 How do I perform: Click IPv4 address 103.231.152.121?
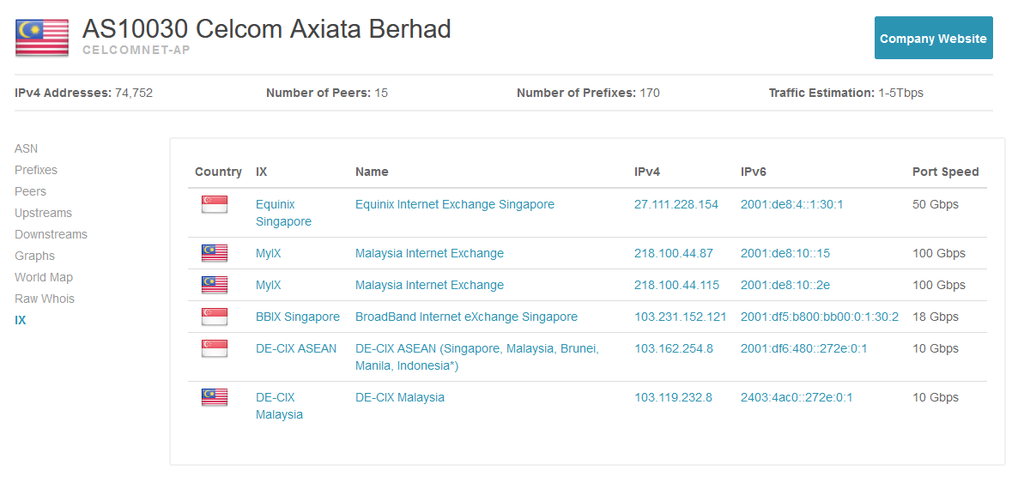click(680, 317)
